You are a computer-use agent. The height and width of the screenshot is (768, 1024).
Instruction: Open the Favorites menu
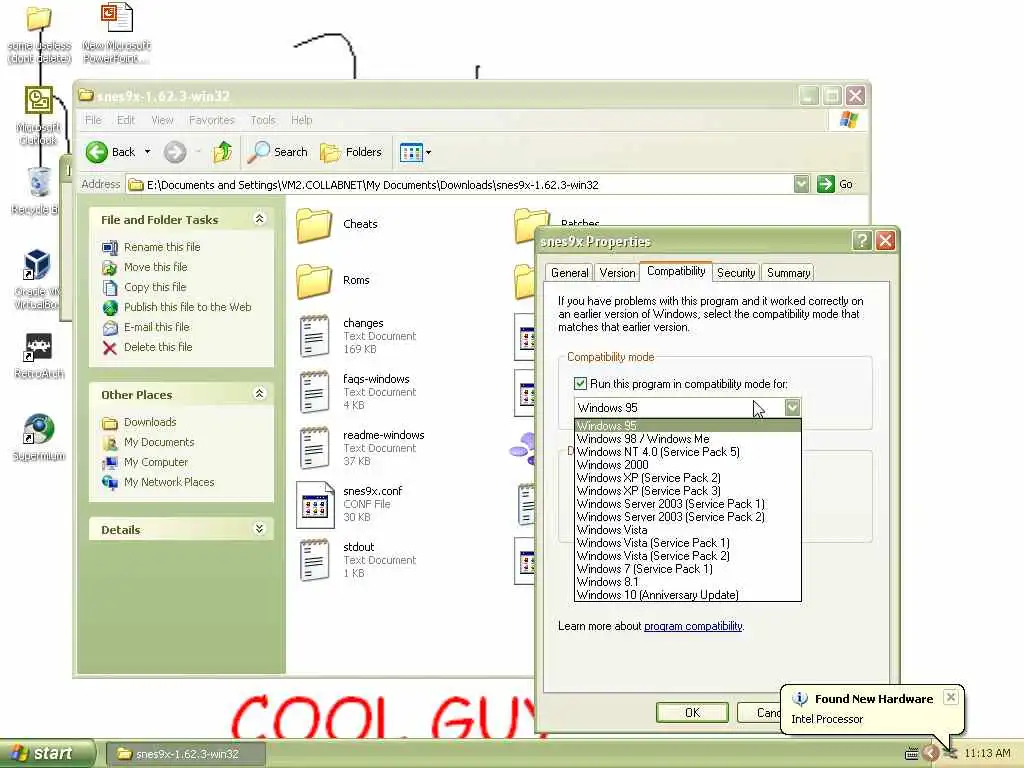click(x=212, y=120)
